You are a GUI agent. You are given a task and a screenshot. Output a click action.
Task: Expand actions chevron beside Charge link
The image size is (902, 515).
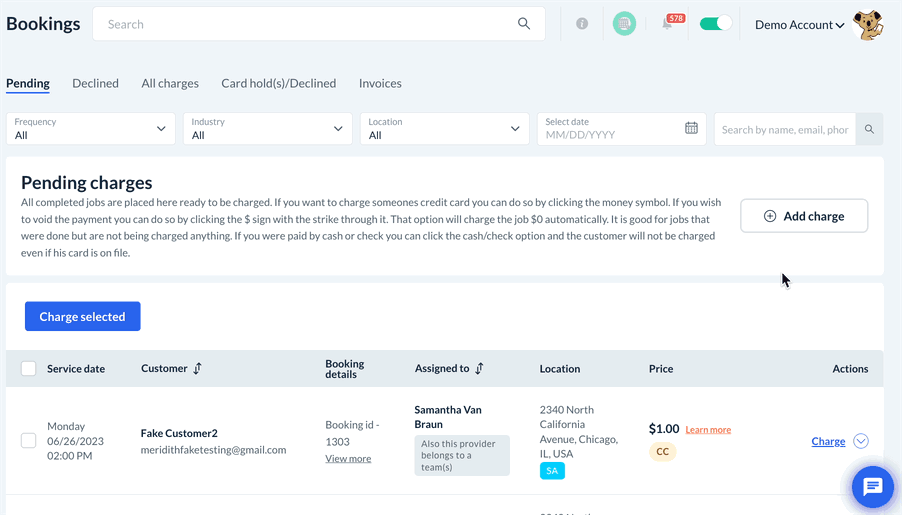point(861,441)
